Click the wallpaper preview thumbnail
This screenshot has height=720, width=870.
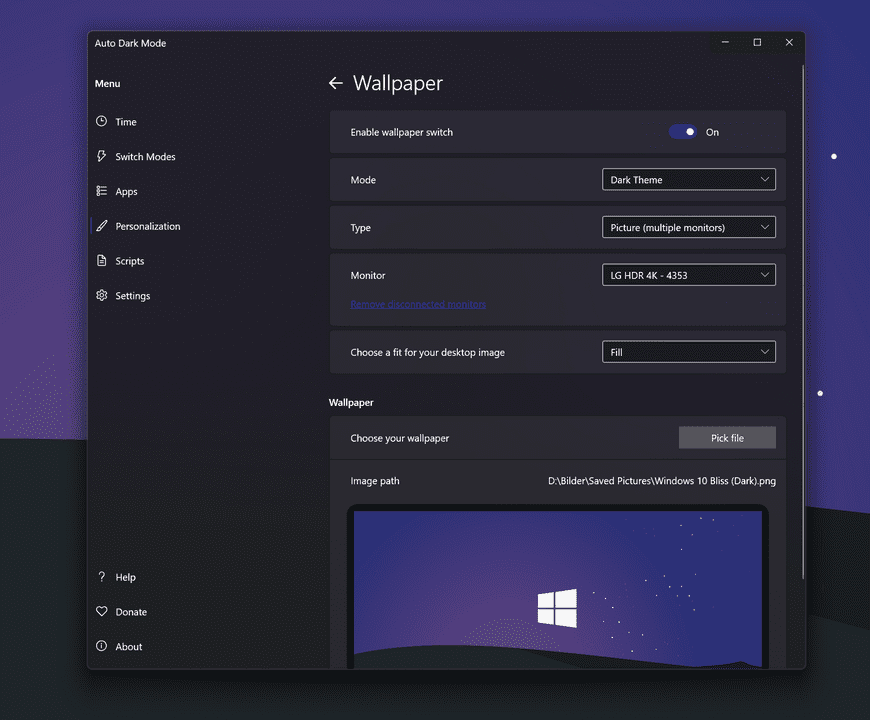tap(557, 588)
